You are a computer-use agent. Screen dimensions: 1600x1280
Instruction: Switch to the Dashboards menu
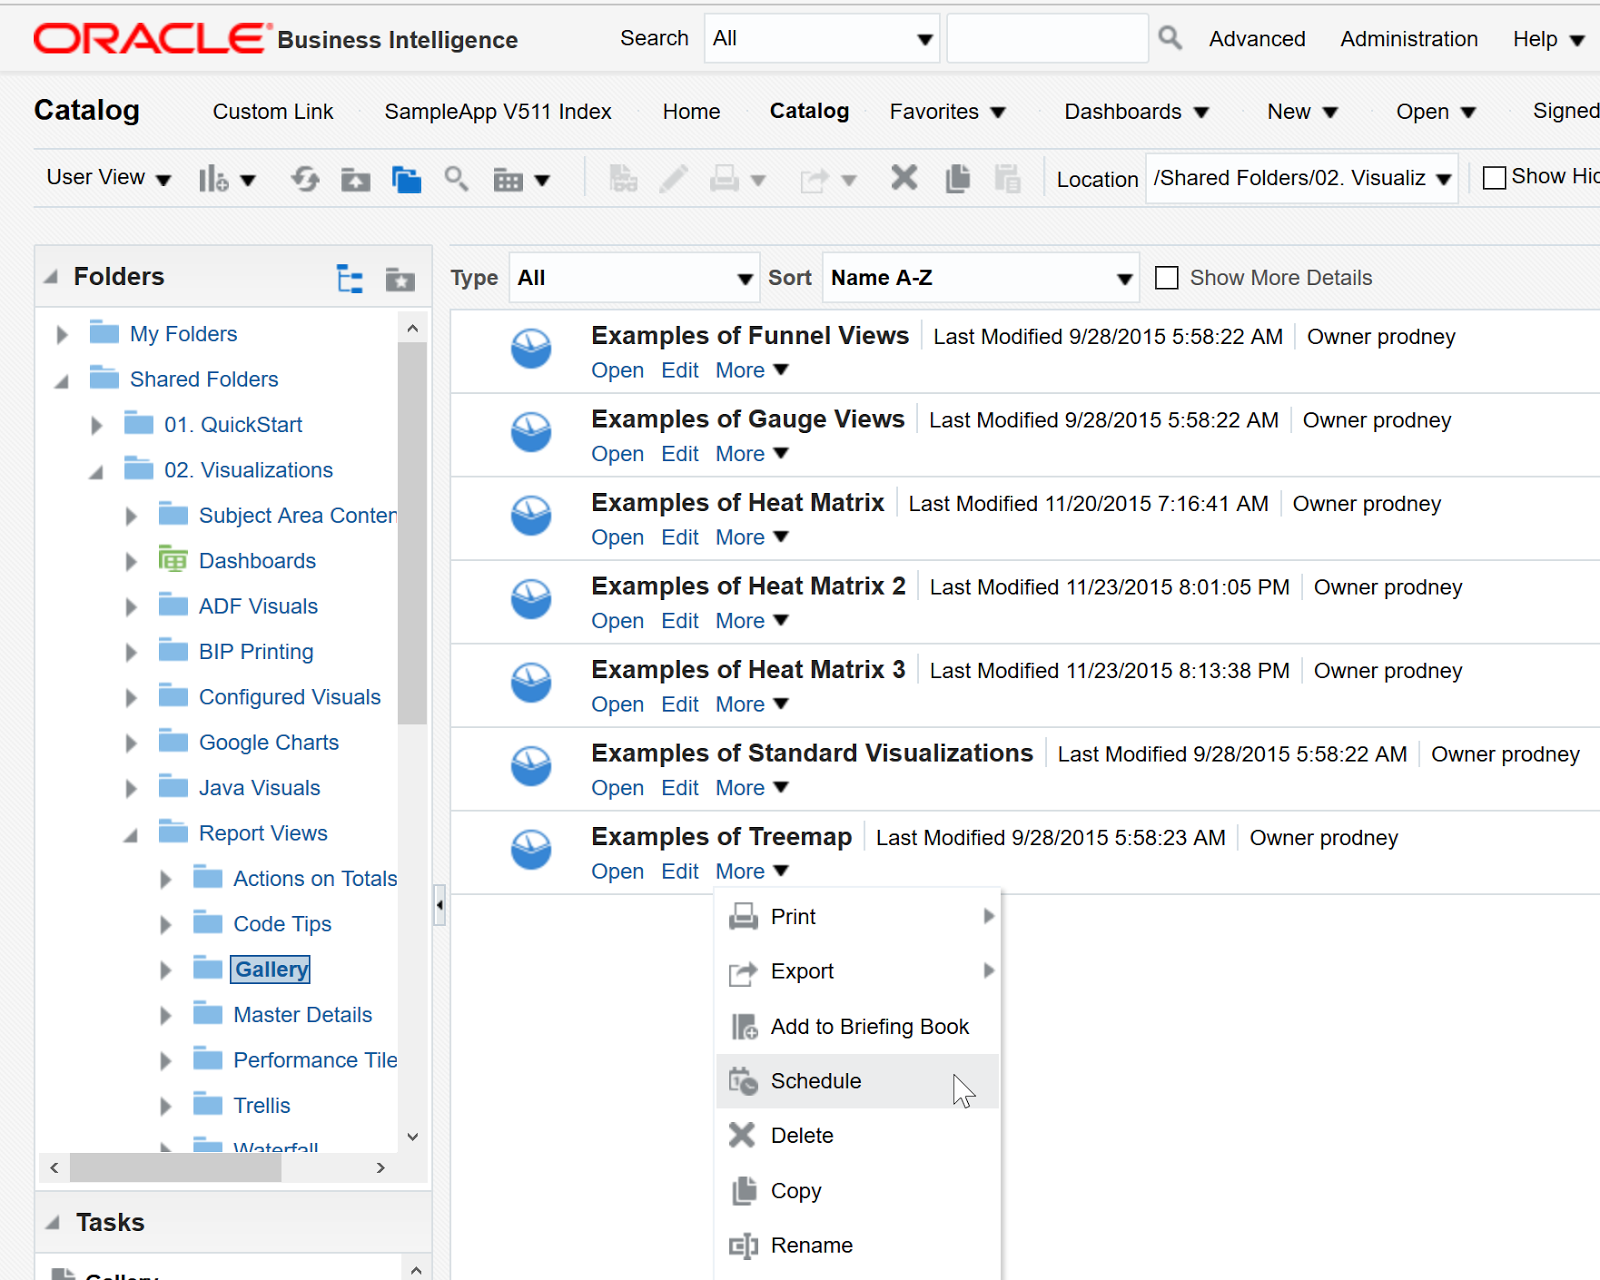pos(1124,111)
